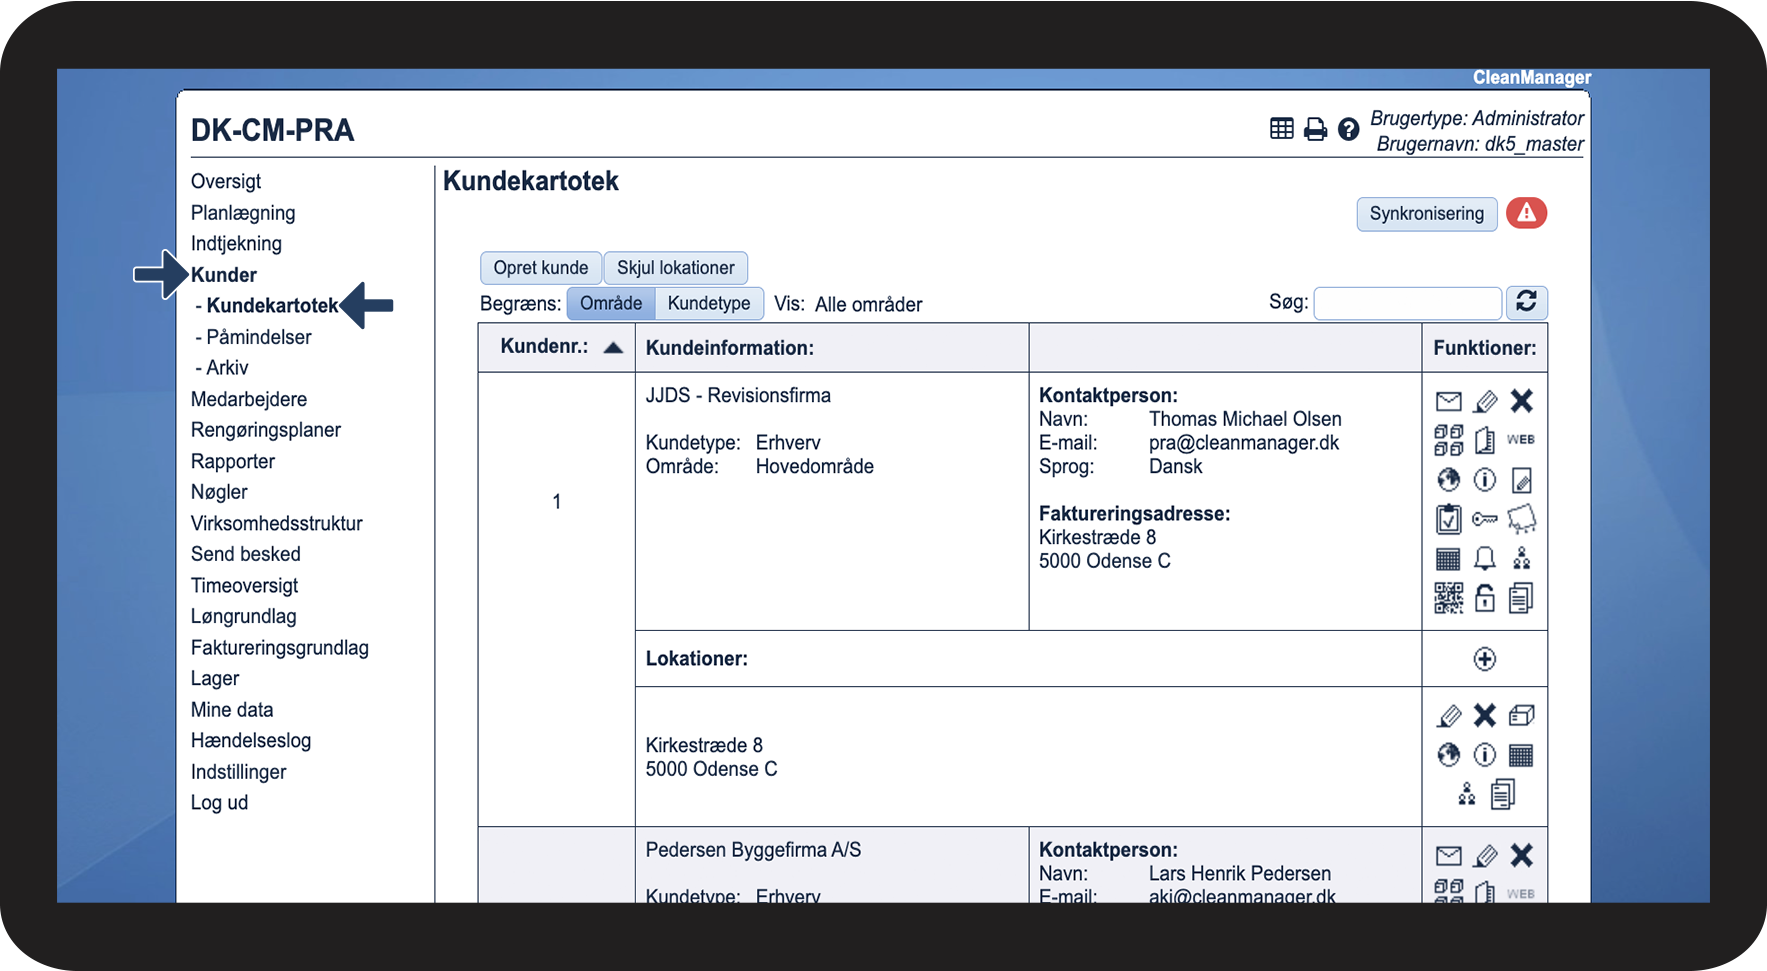Click open padlock icon for JJDS customer
This screenshot has height=971, width=1767.
[x=1485, y=598]
